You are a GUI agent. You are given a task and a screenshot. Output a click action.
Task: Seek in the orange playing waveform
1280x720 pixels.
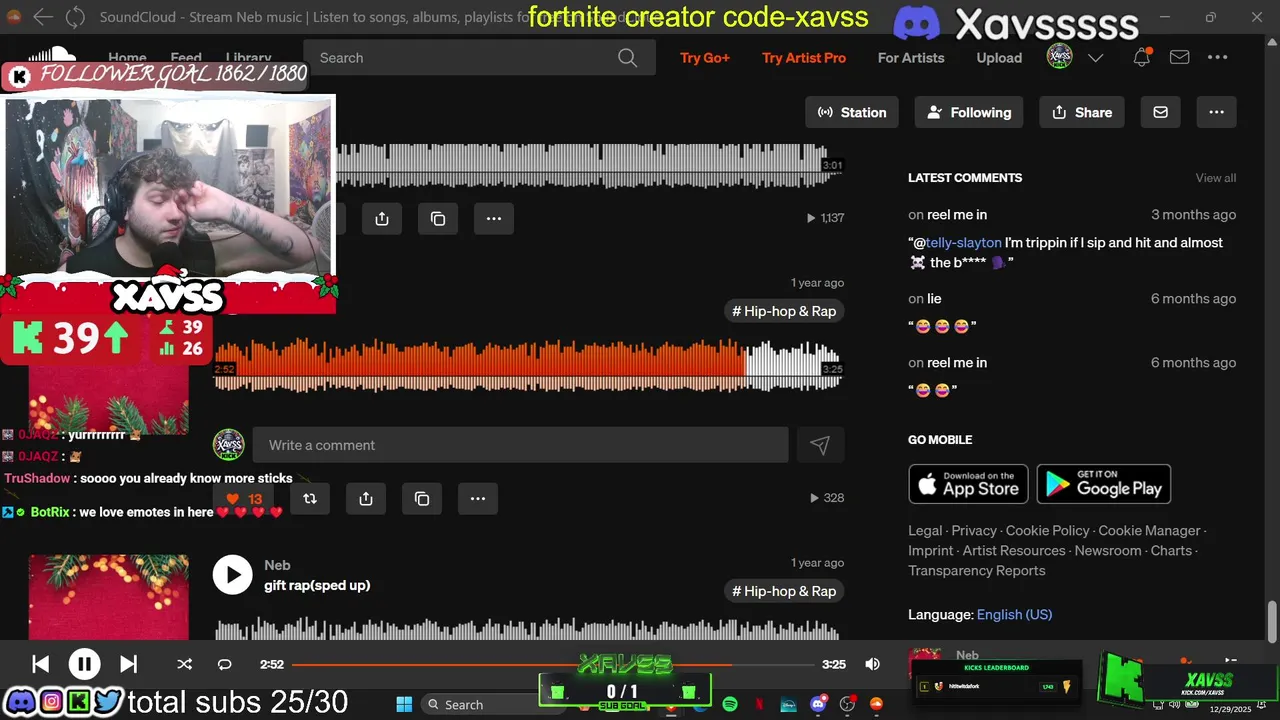coord(528,366)
